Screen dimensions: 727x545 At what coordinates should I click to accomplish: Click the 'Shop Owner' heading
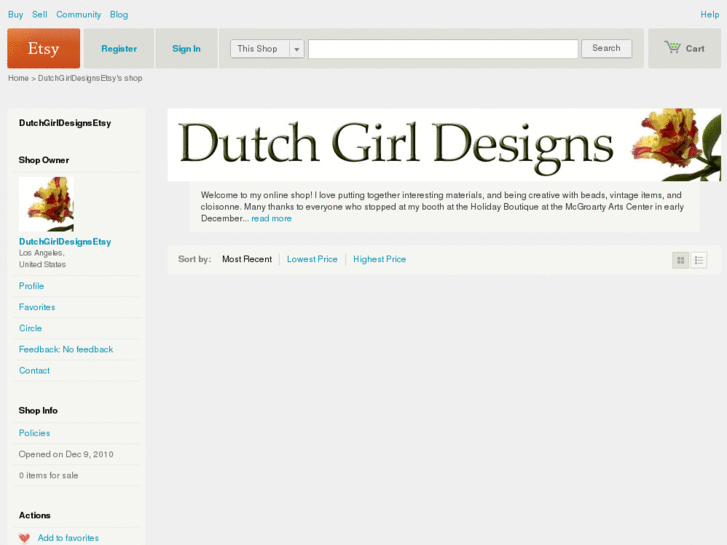point(44,160)
